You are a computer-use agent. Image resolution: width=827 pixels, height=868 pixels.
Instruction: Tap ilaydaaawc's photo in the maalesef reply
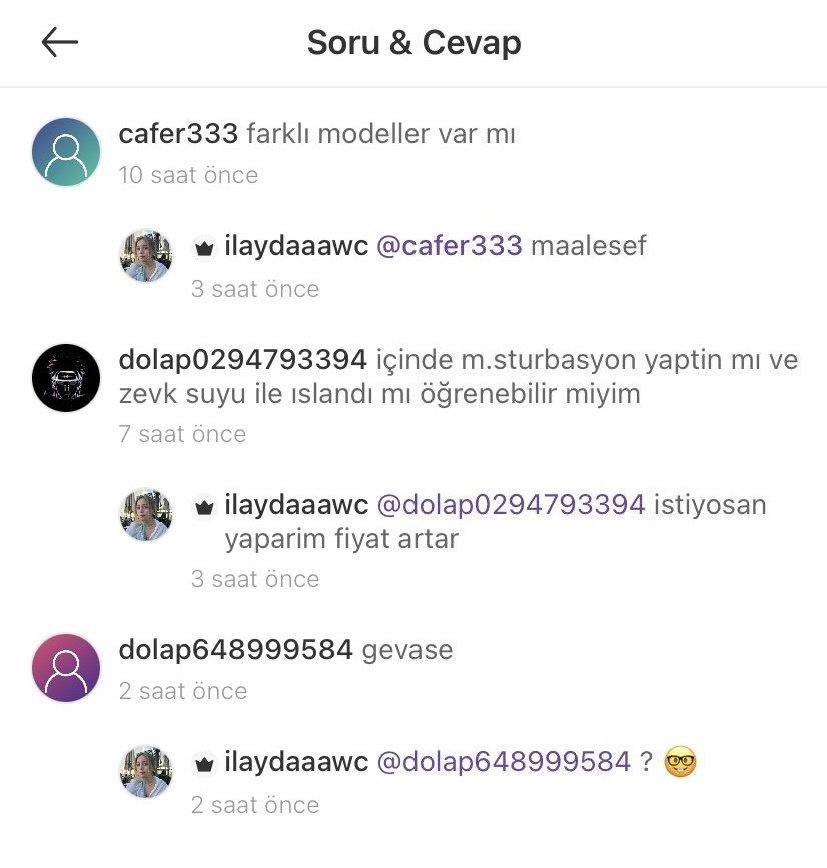pos(146,256)
